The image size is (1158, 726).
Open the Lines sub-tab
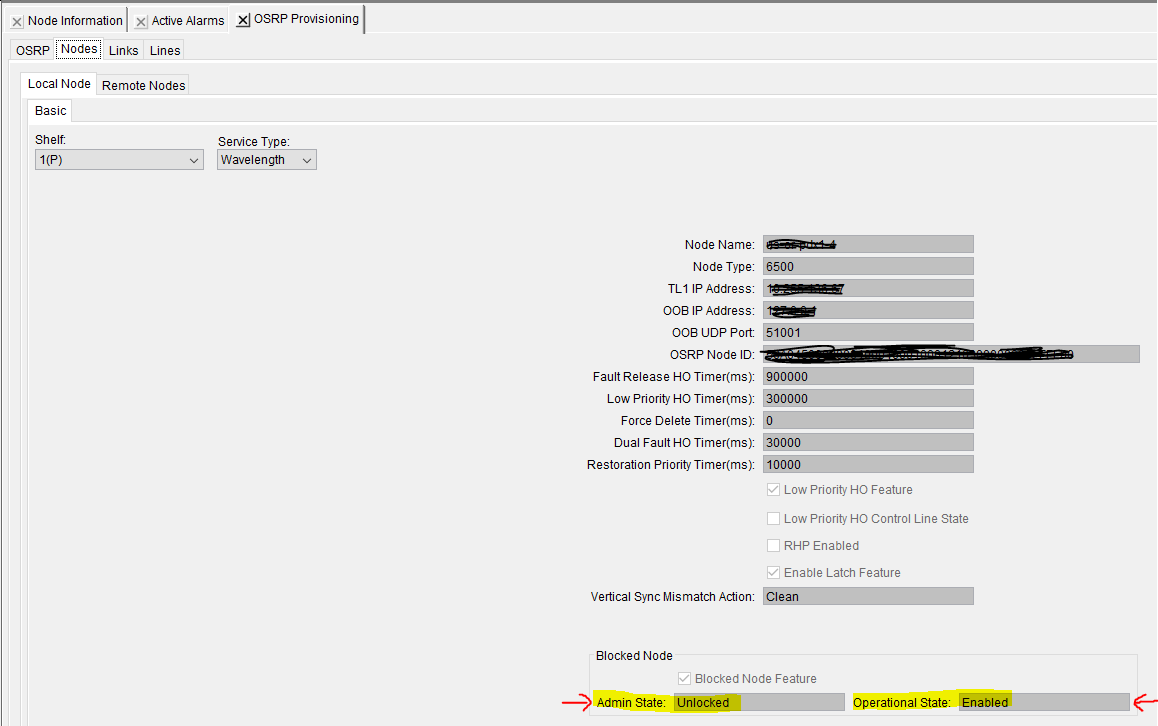(165, 50)
